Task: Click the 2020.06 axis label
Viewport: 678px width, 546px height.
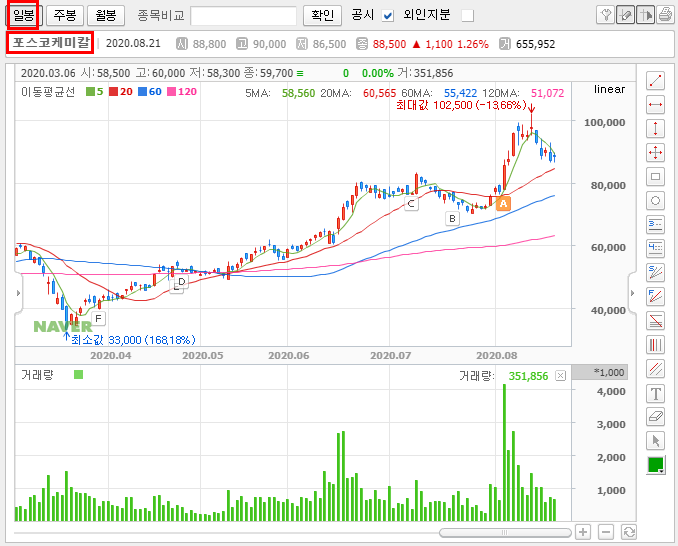Action: click(288, 356)
